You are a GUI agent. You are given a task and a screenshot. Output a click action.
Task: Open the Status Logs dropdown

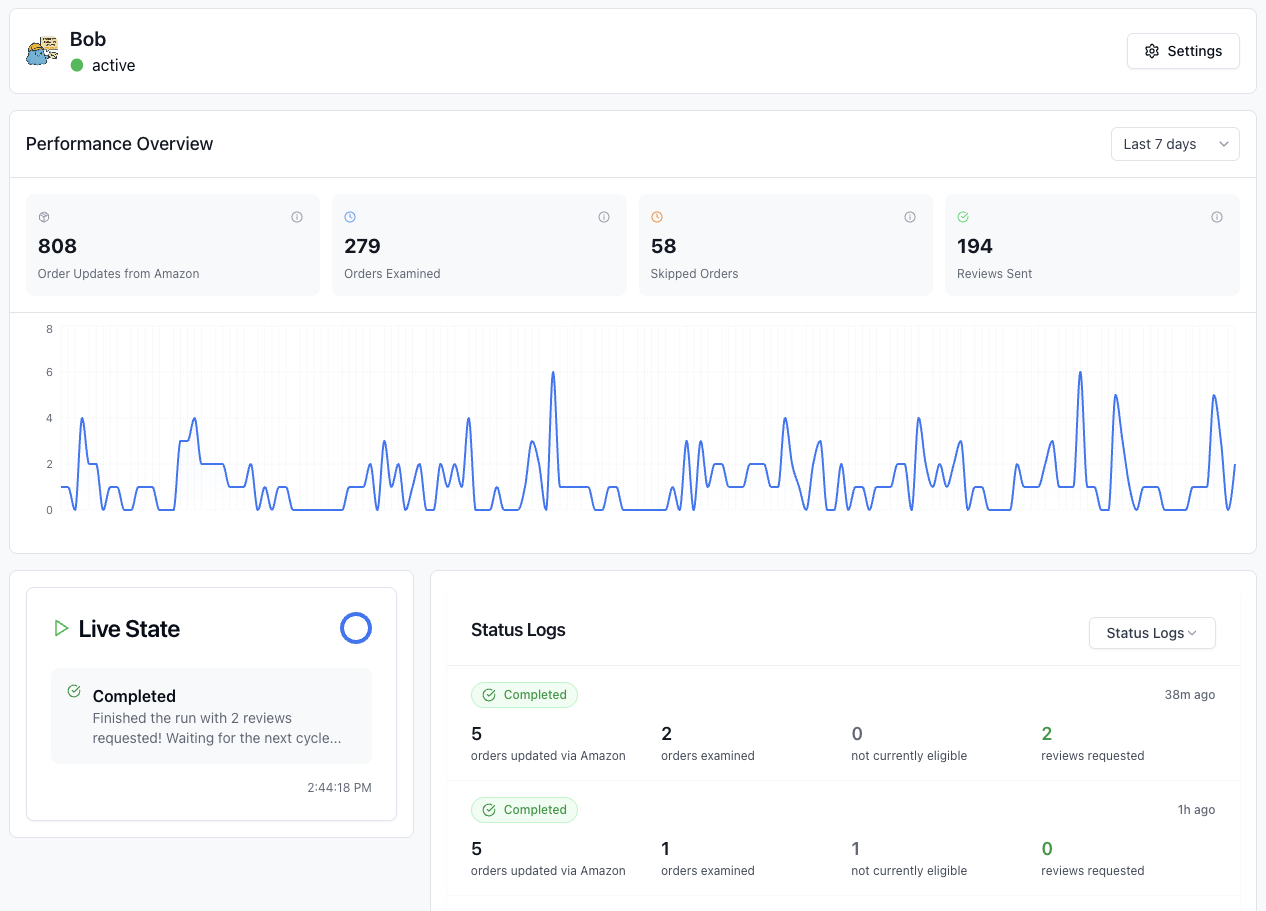[1152, 633]
